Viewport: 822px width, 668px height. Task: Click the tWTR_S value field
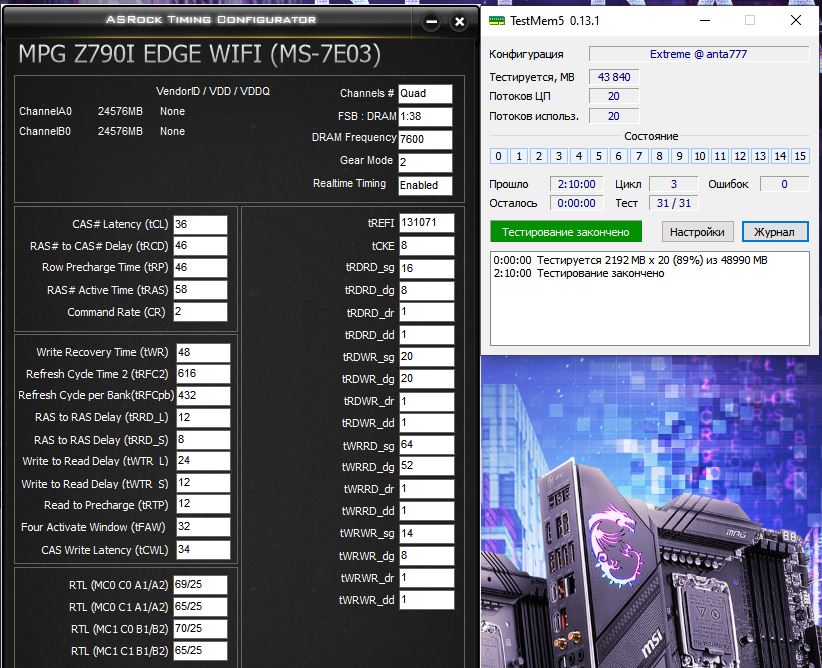pyautogui.click(x=203, y=483)
